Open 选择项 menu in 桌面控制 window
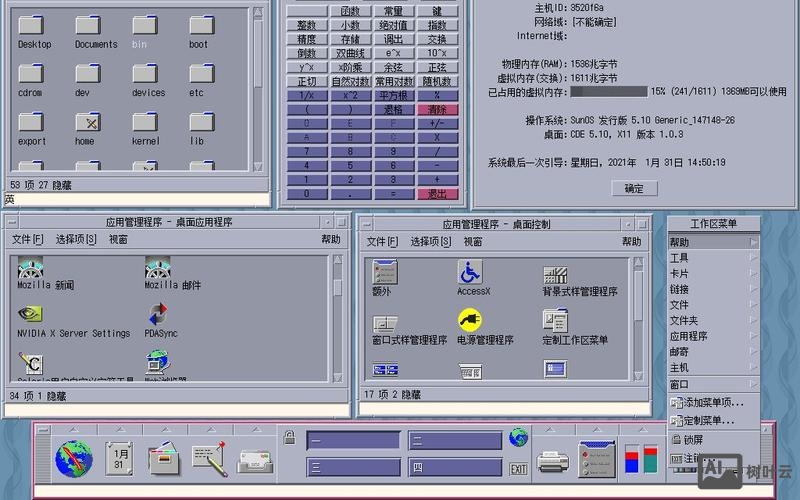The height and width of the screenshot is (500, 800). pyautogui.click(x=431, y=241)
